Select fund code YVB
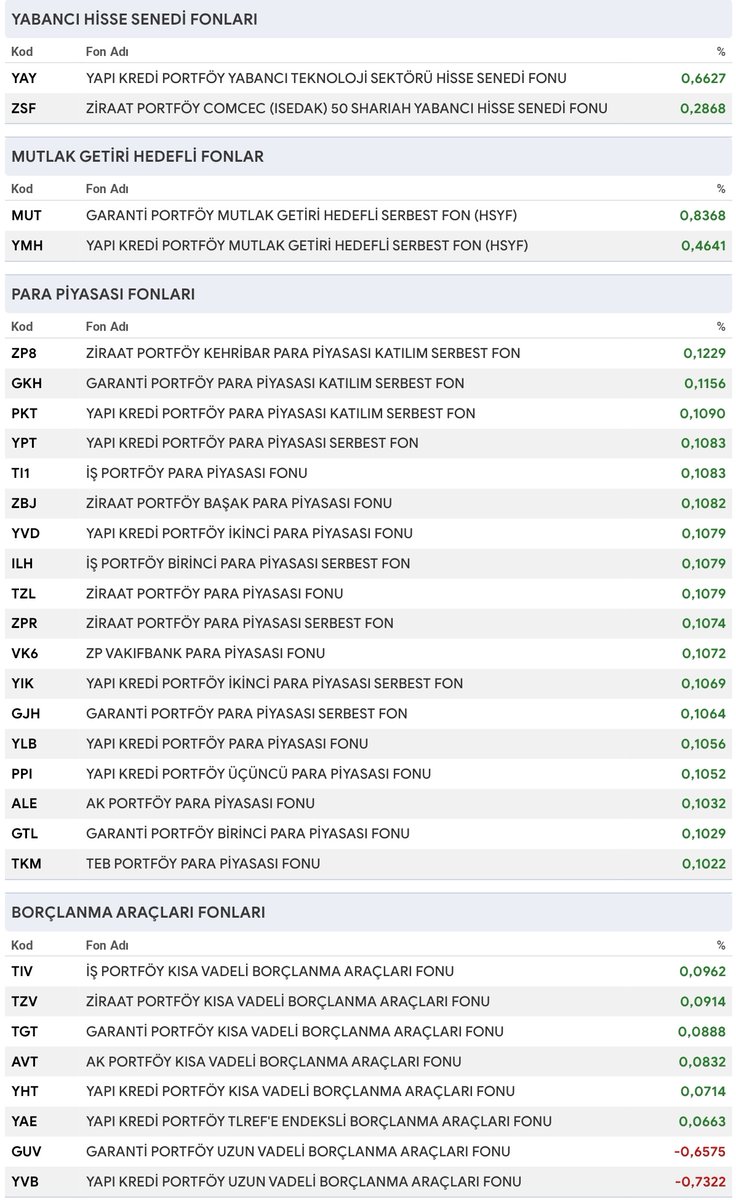The image size is (736, 1200). [x=25, y=1181]
